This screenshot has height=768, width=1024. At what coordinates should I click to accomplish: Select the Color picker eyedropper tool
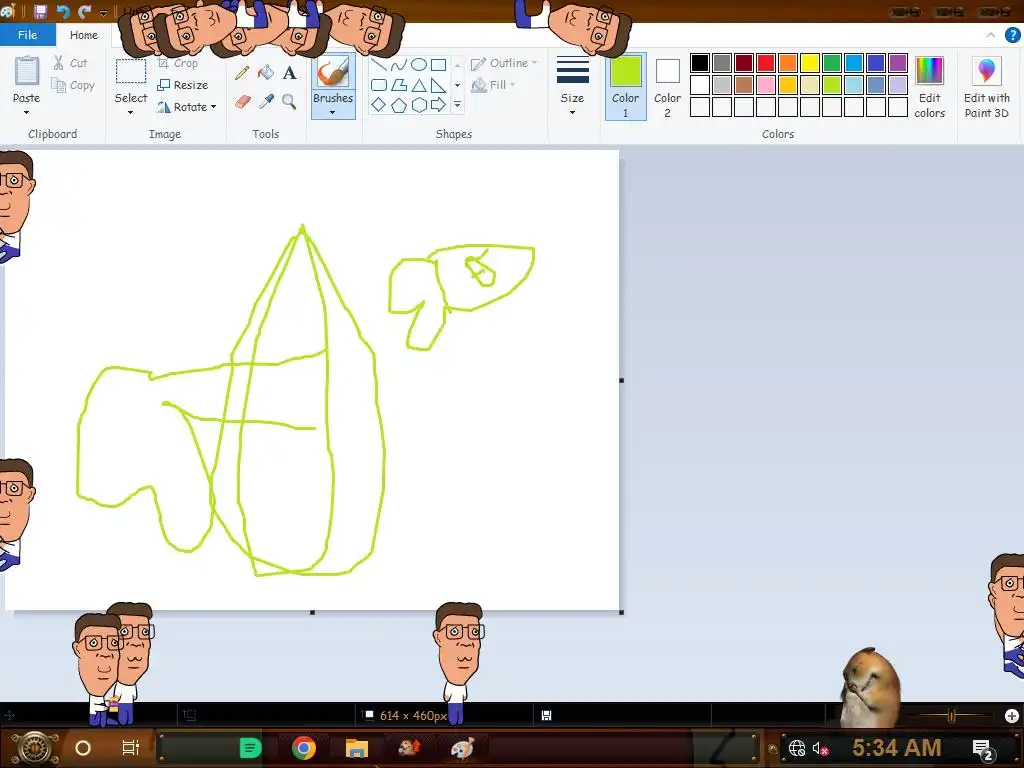click(x=266, y=101)
